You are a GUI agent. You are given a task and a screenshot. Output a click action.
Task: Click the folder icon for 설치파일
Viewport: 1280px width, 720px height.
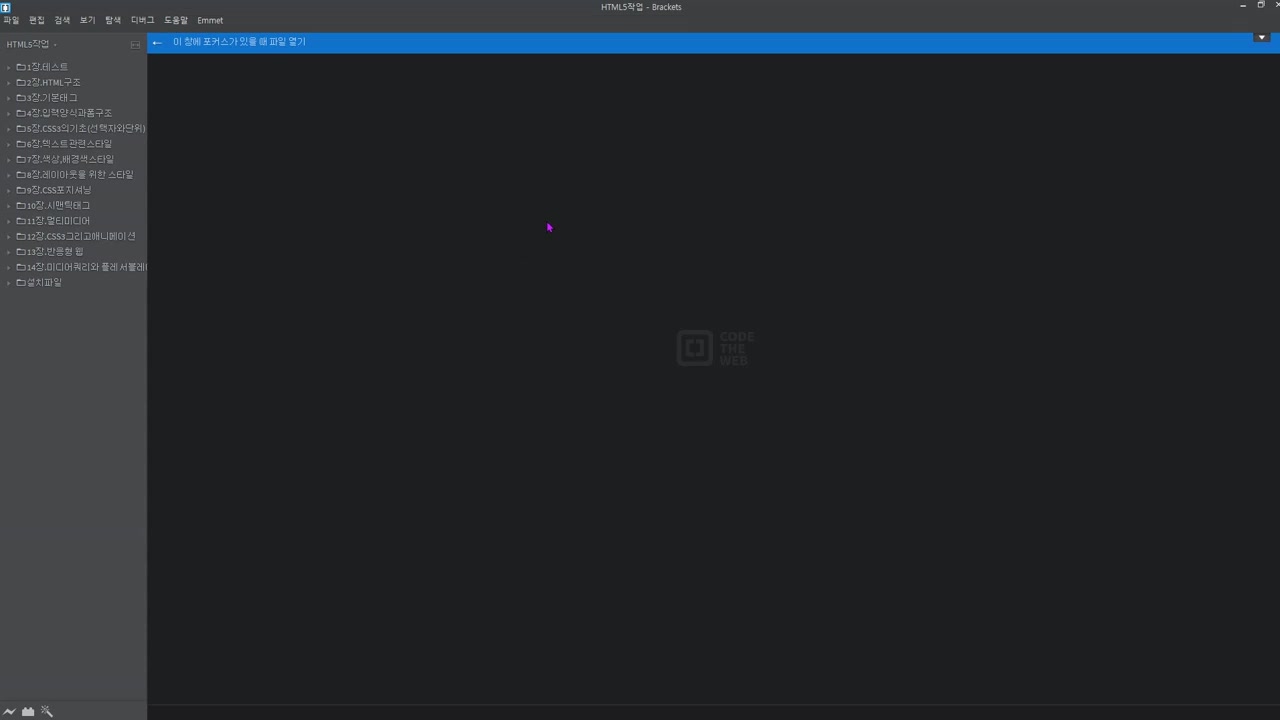pyautogui.click(x=21, y=283)
